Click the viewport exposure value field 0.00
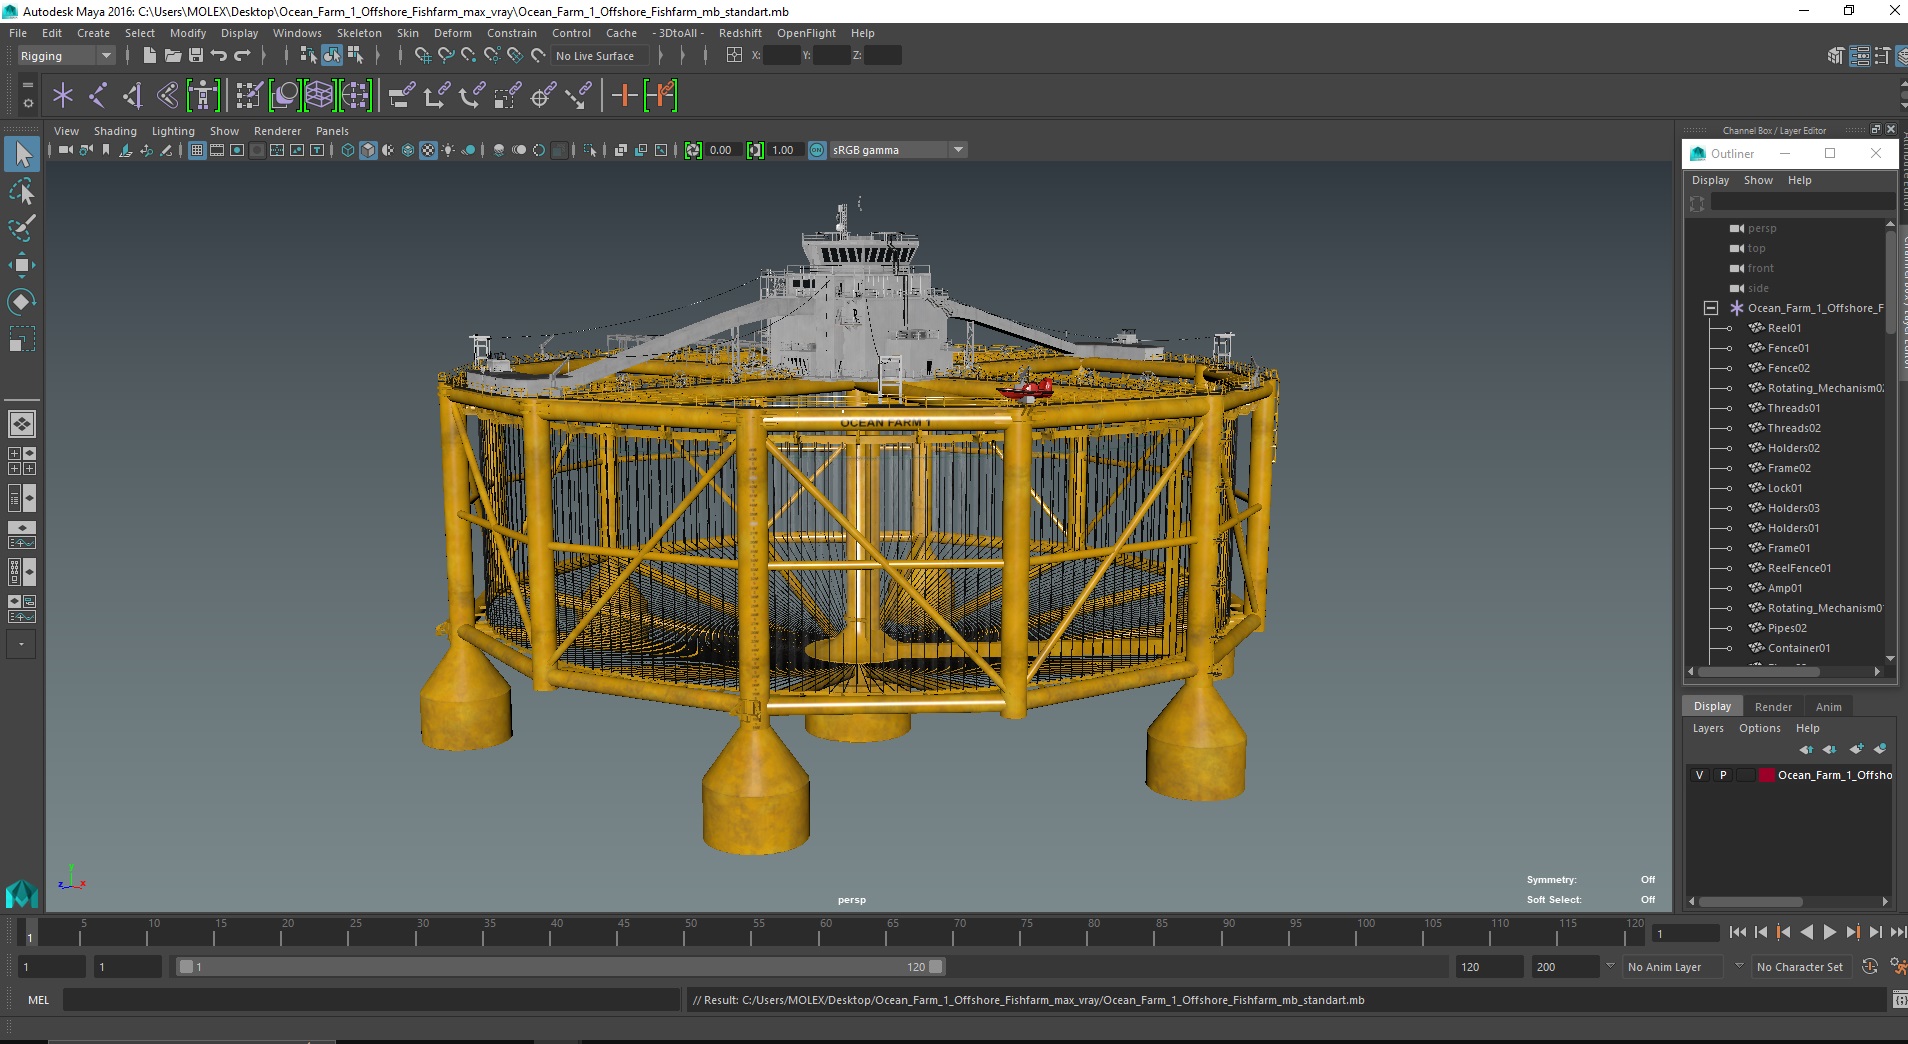Screen dimensions: 1908x1044 723,150
